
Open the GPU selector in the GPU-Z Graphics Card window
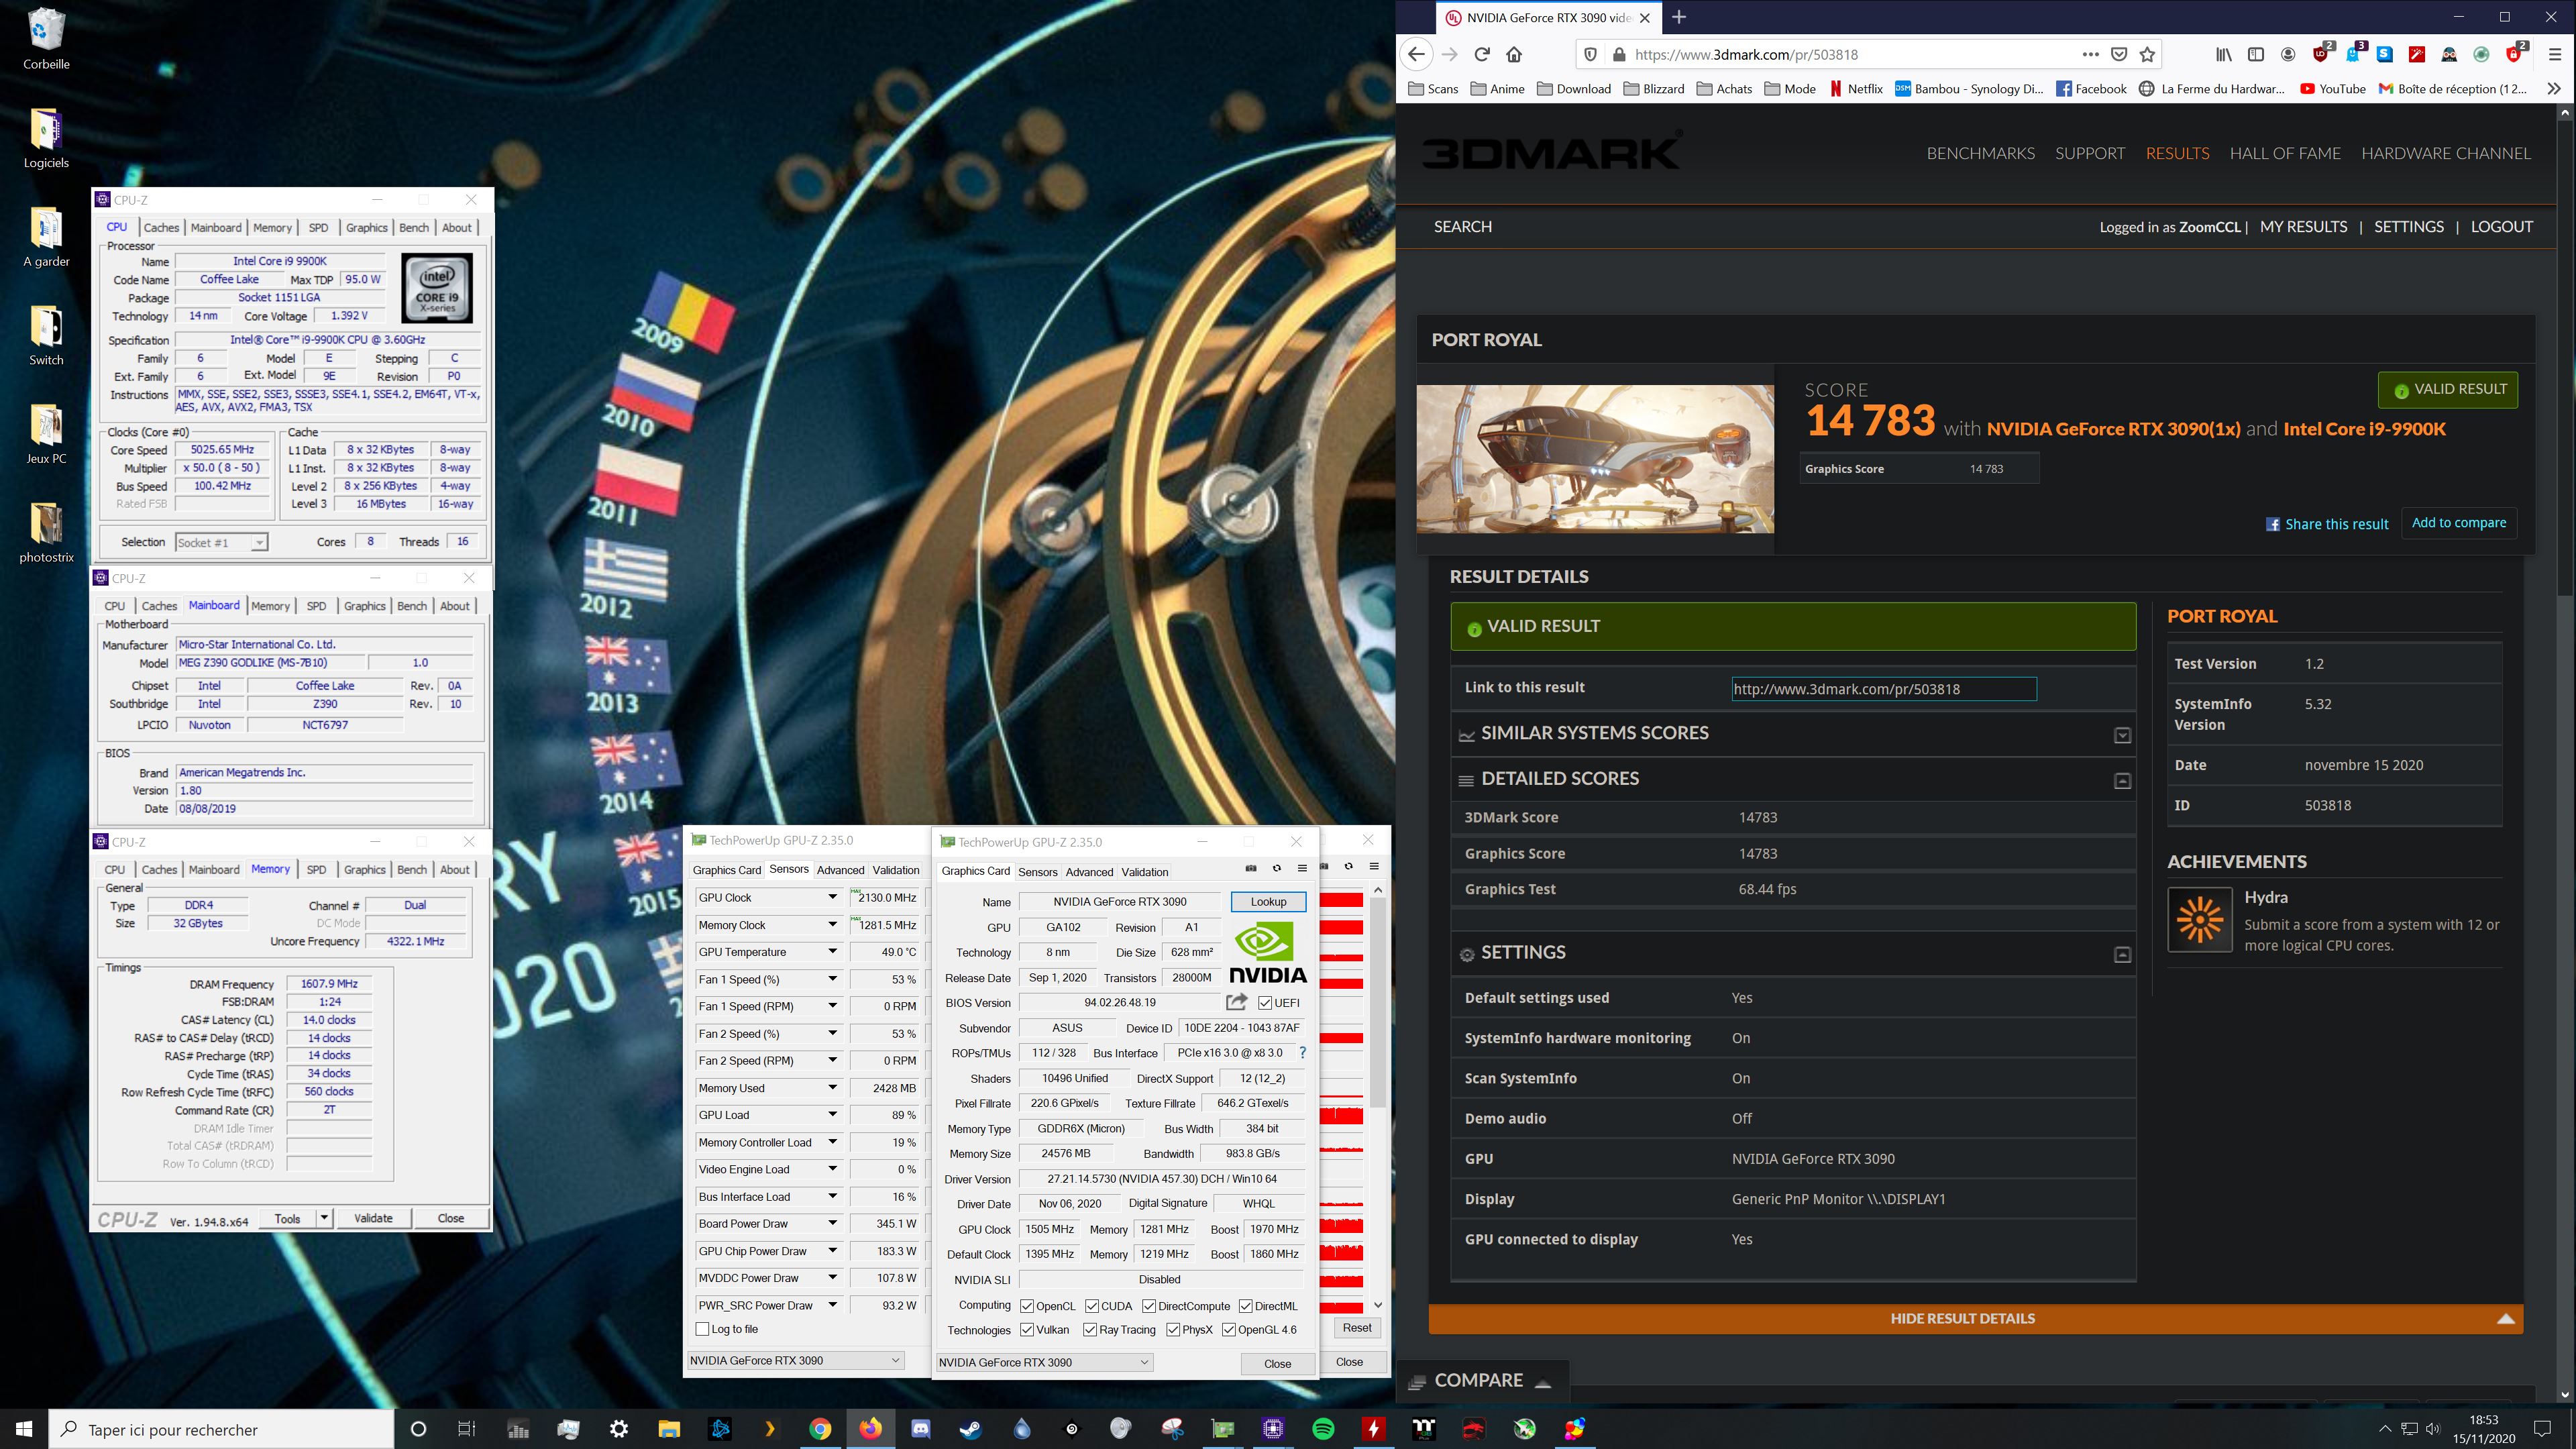coord(1044,1362)
